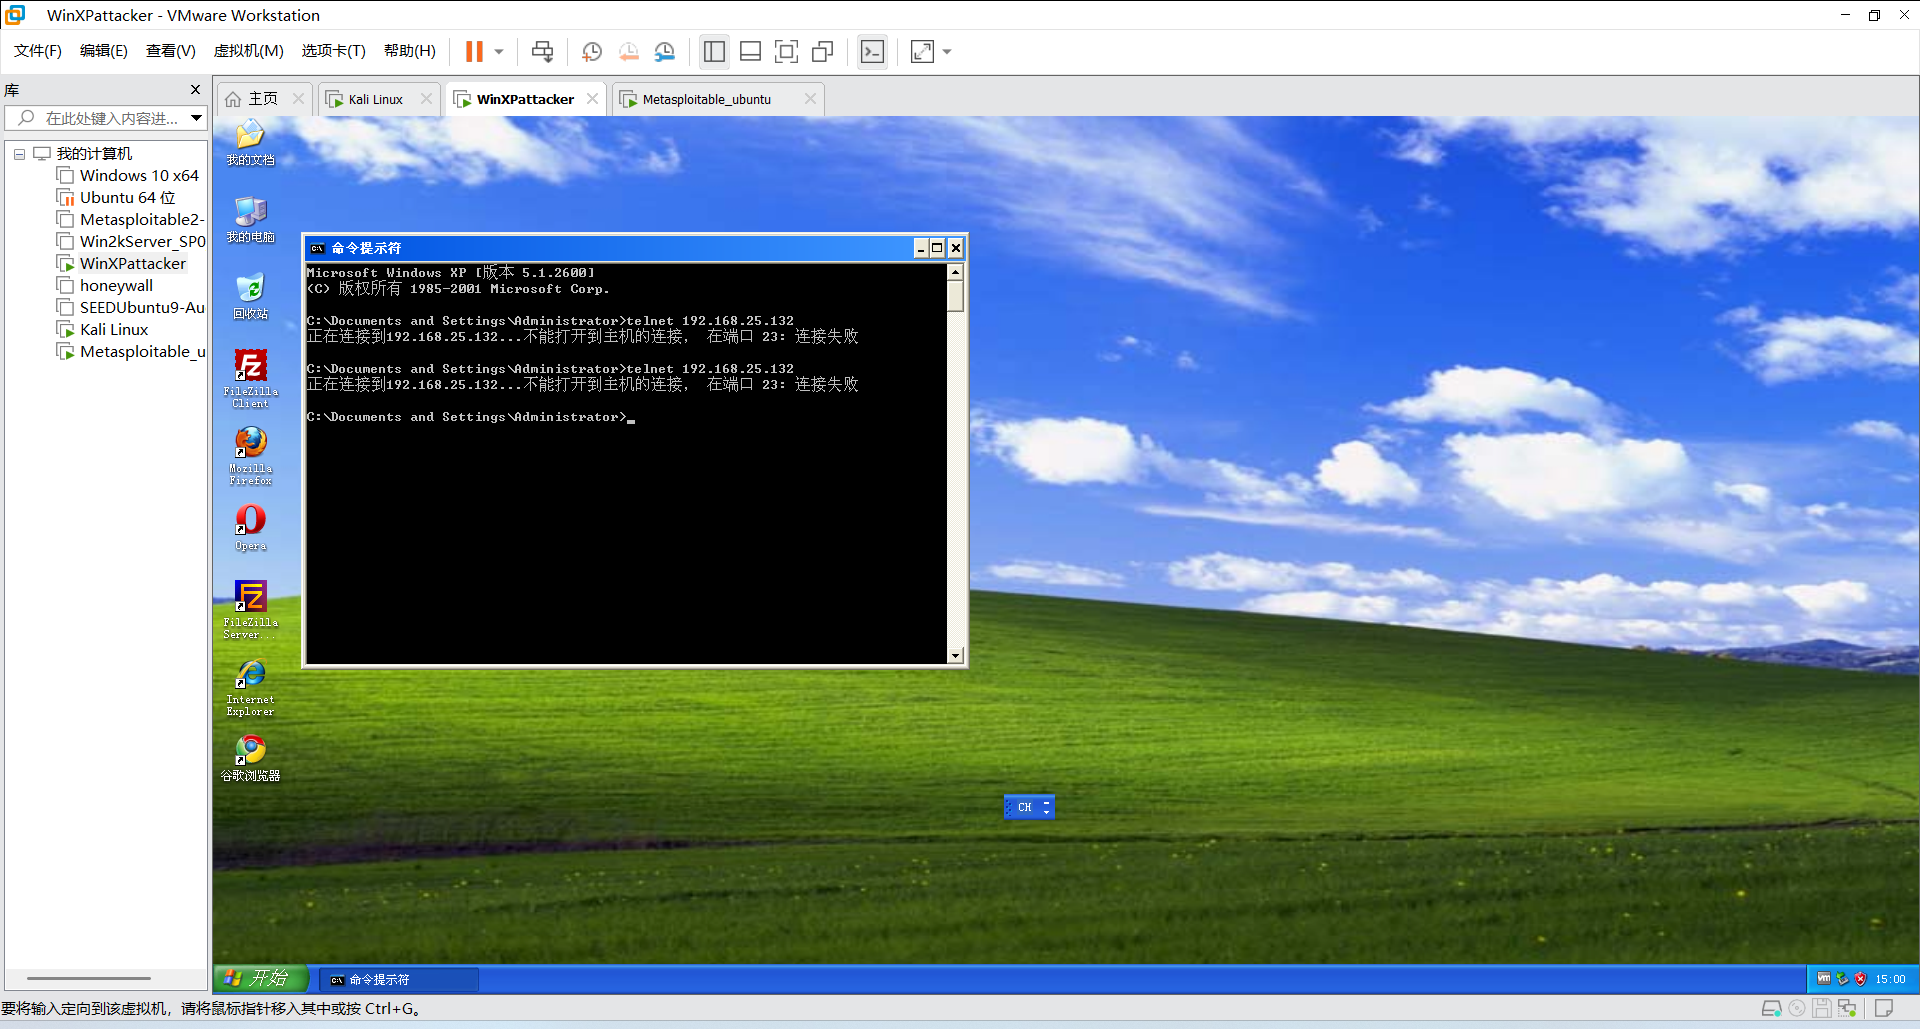1920x1029 pixels.
Task: Close the 库 library panel
Action: (195, 90)
